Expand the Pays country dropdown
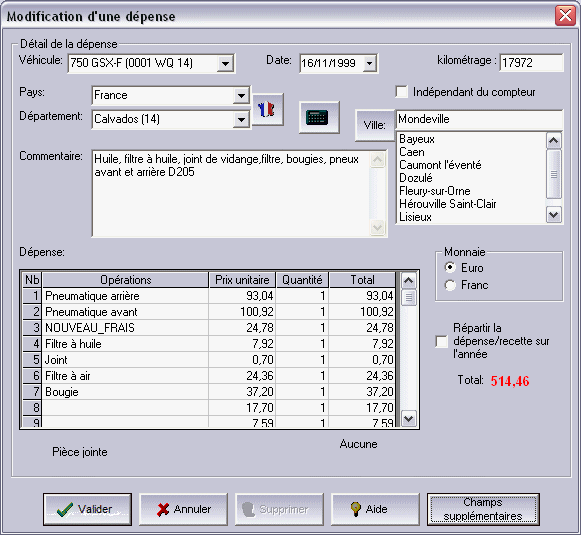The width and height of the screenshot is (581, 535). coord(241,96)
